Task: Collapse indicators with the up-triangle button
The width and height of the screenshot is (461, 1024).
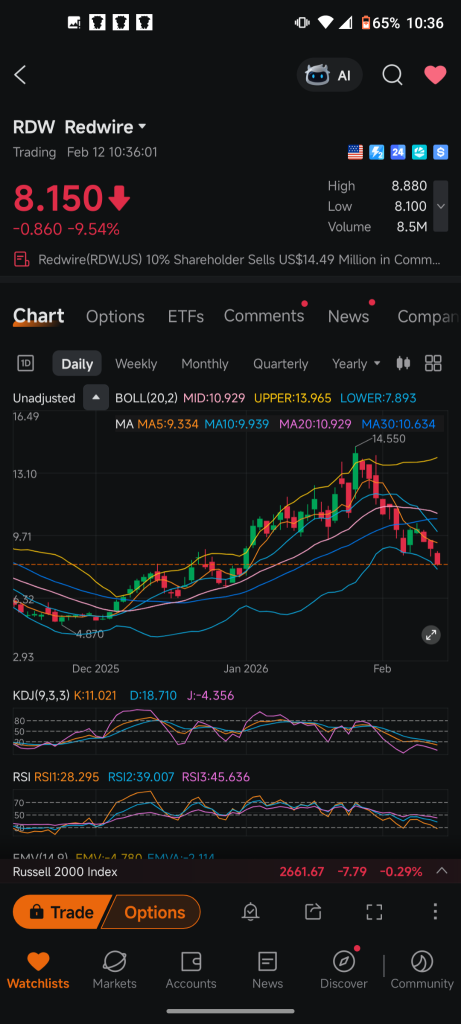Action: 96,398
